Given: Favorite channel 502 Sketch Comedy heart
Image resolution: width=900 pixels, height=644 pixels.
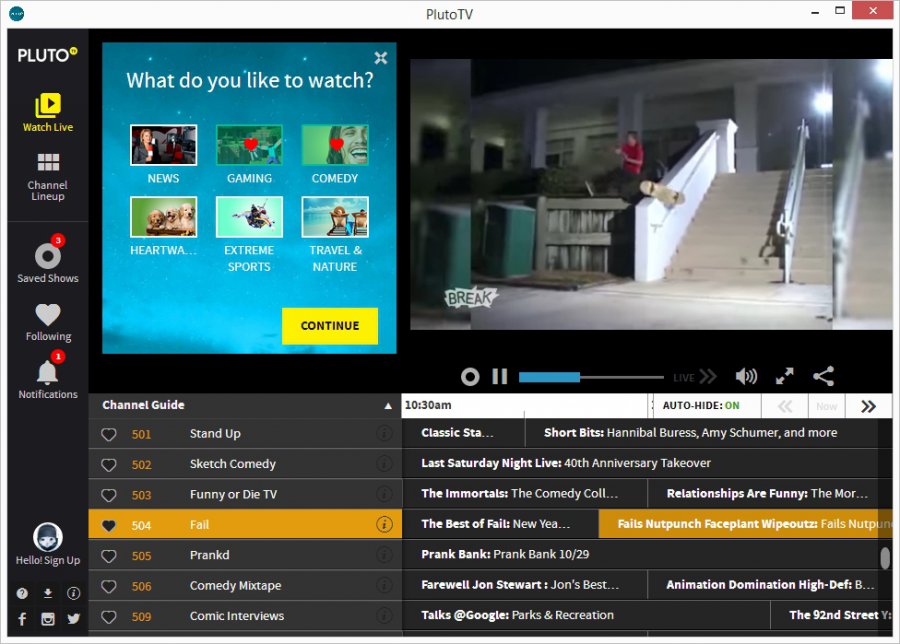Looking at the screenshot, I should [109, 465].
